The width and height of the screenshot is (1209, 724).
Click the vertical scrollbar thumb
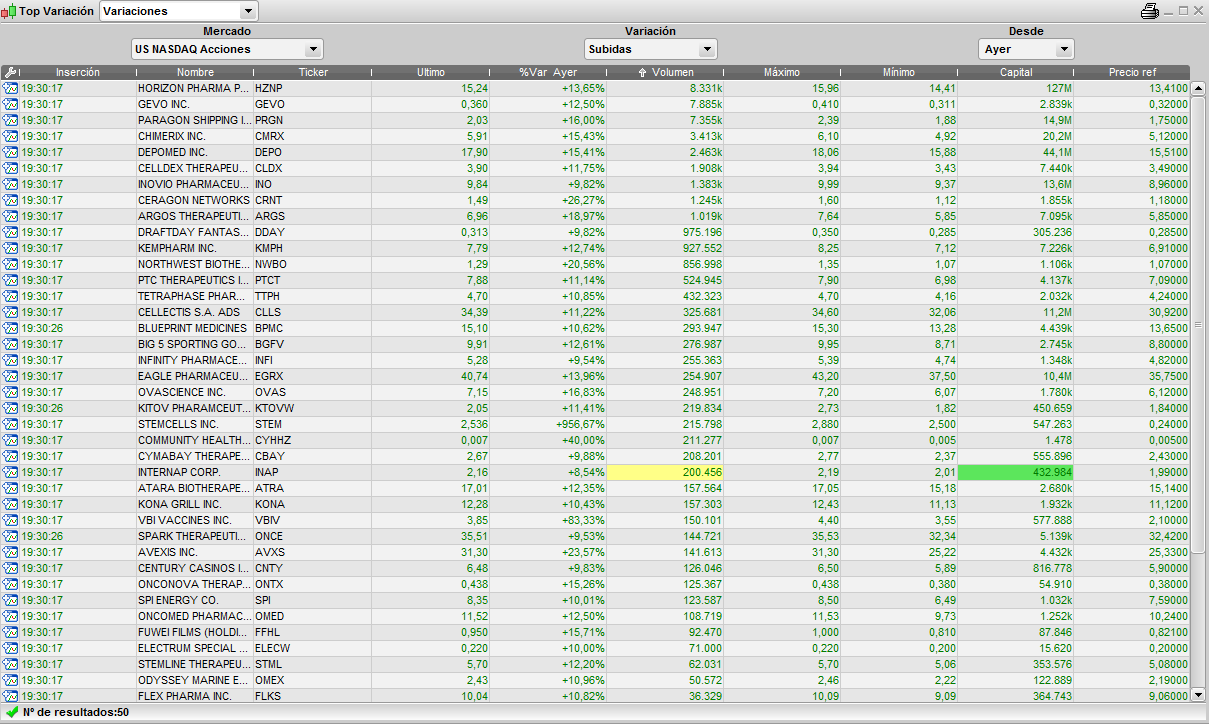(x=1198, y=325)
